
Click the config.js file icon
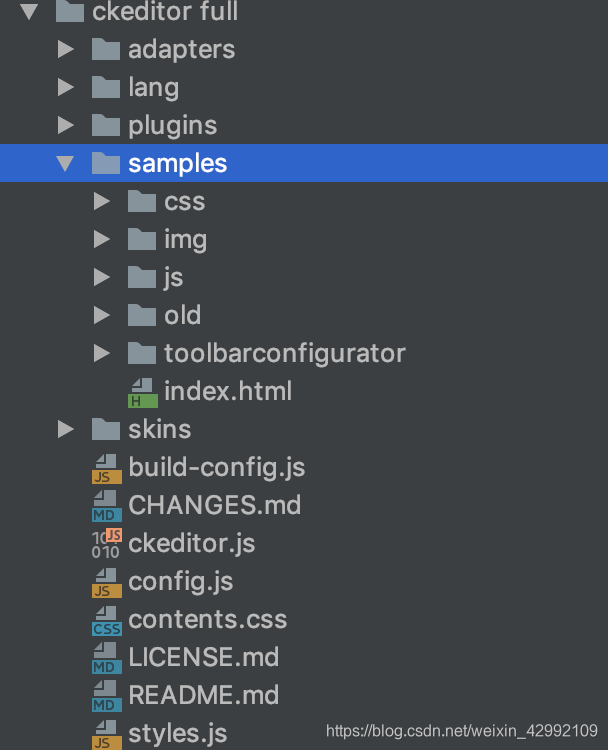[107, 583]
